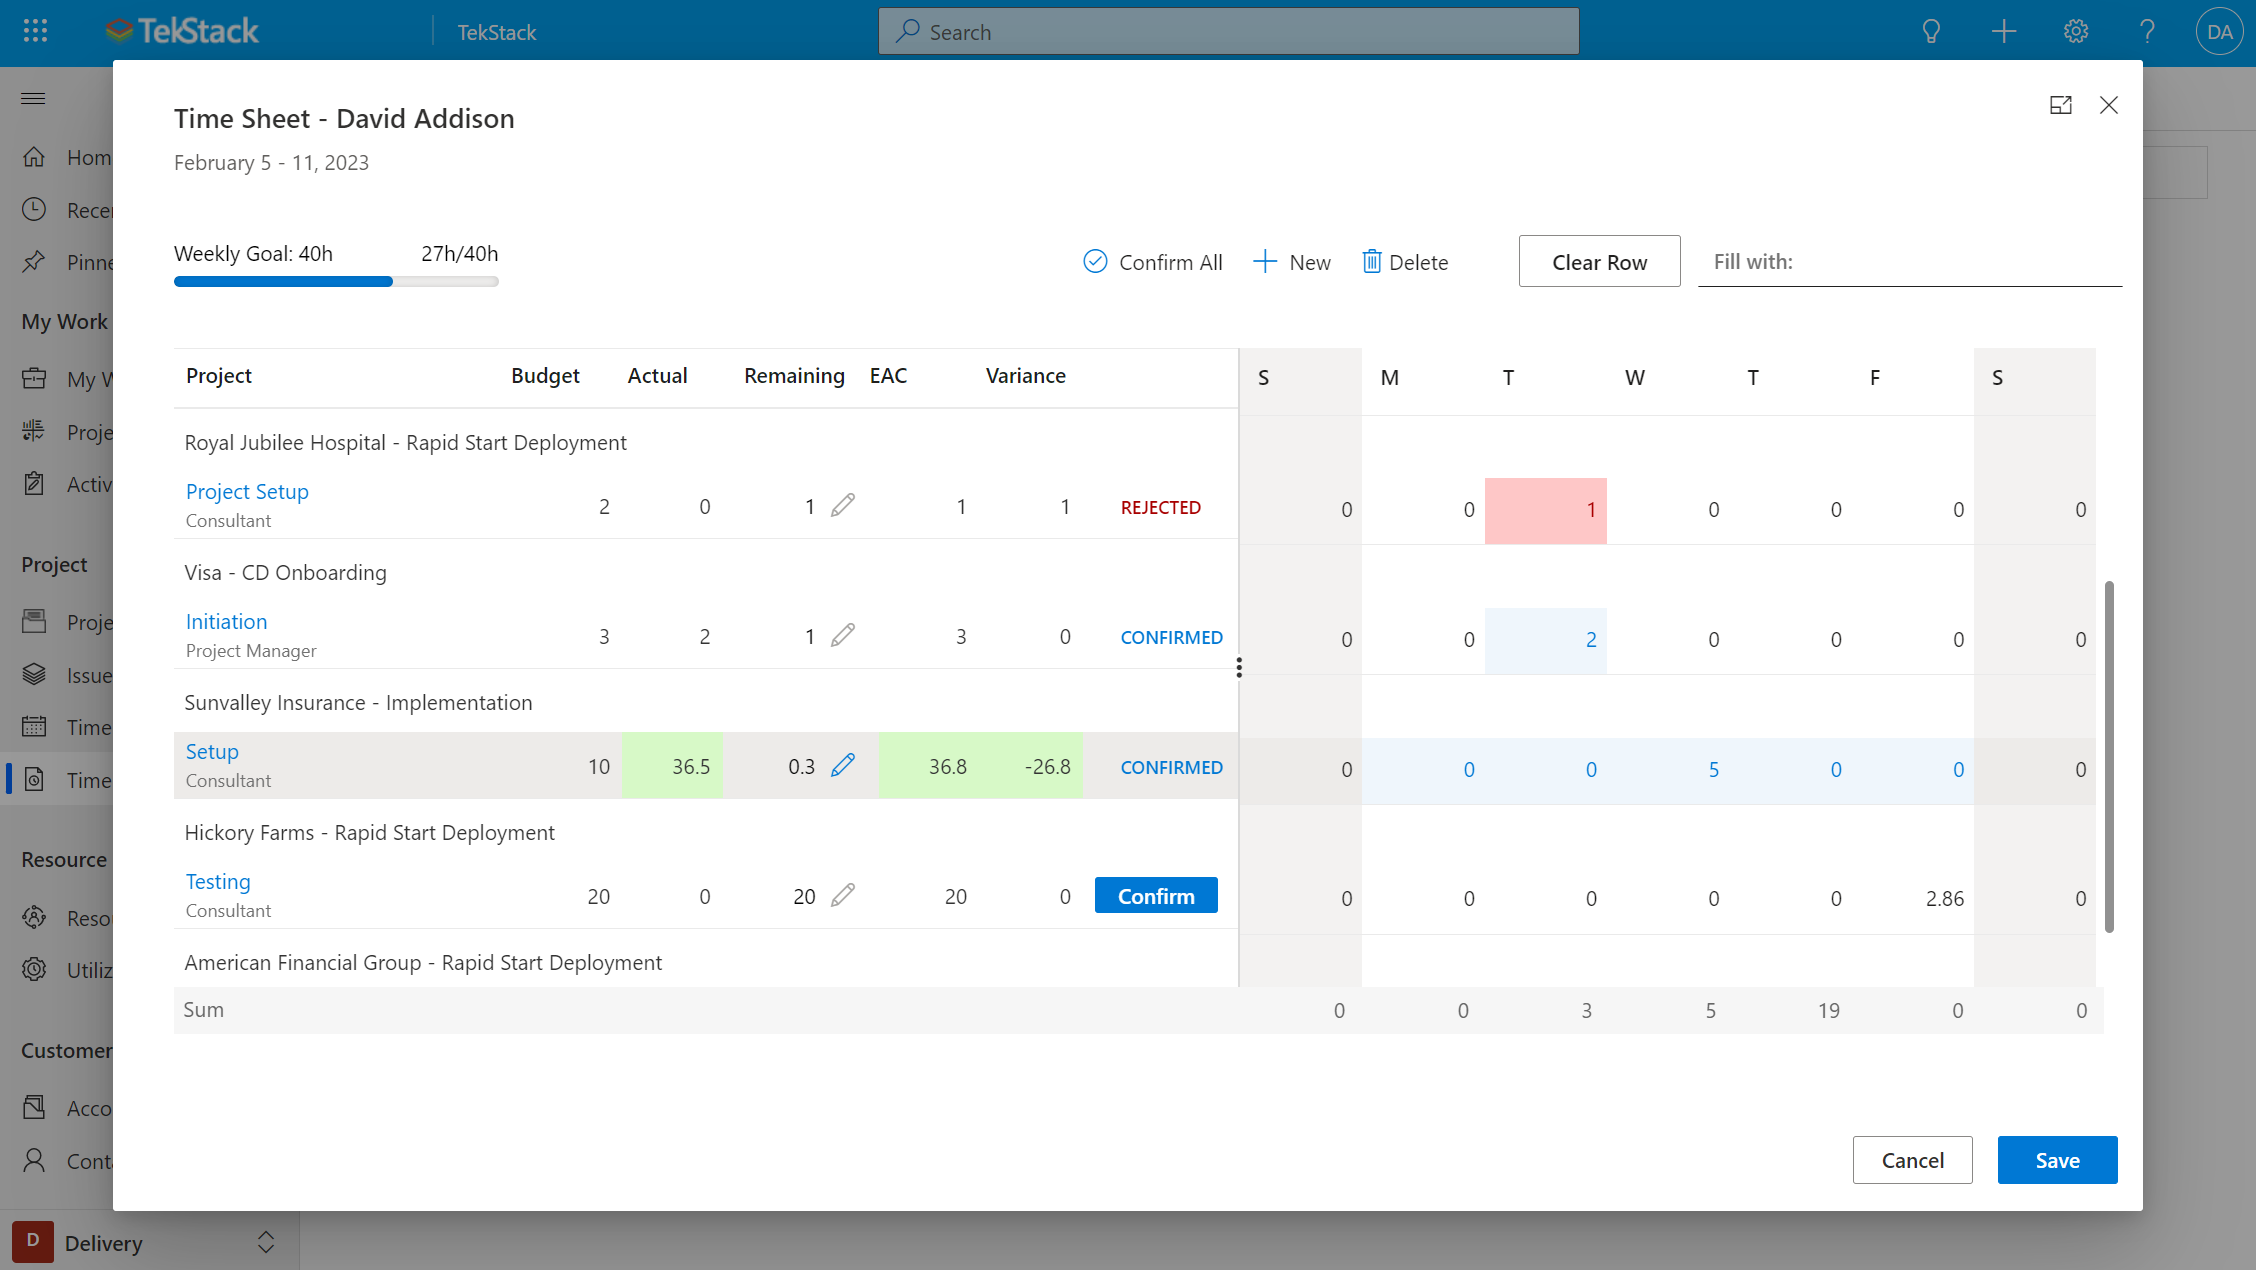Collapse the left navigation hamburger menu
Image resolution: width=2256 pixels, height=1270 pixels.
point(33,98)
